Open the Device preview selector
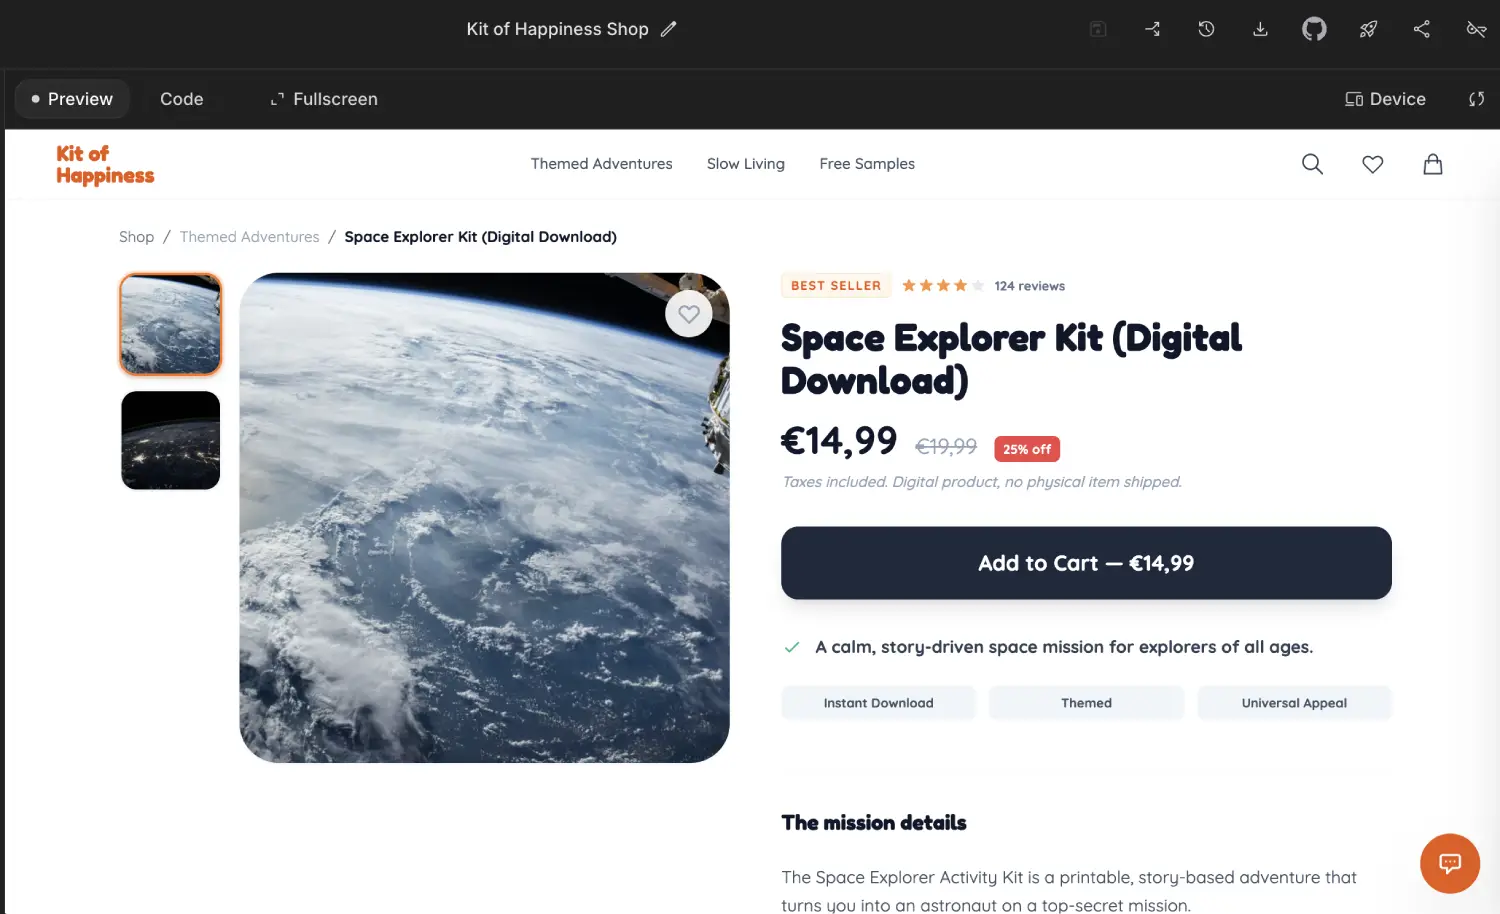Image resolution: width=1500 pixels, height=914 pixels. [1385, 99]
